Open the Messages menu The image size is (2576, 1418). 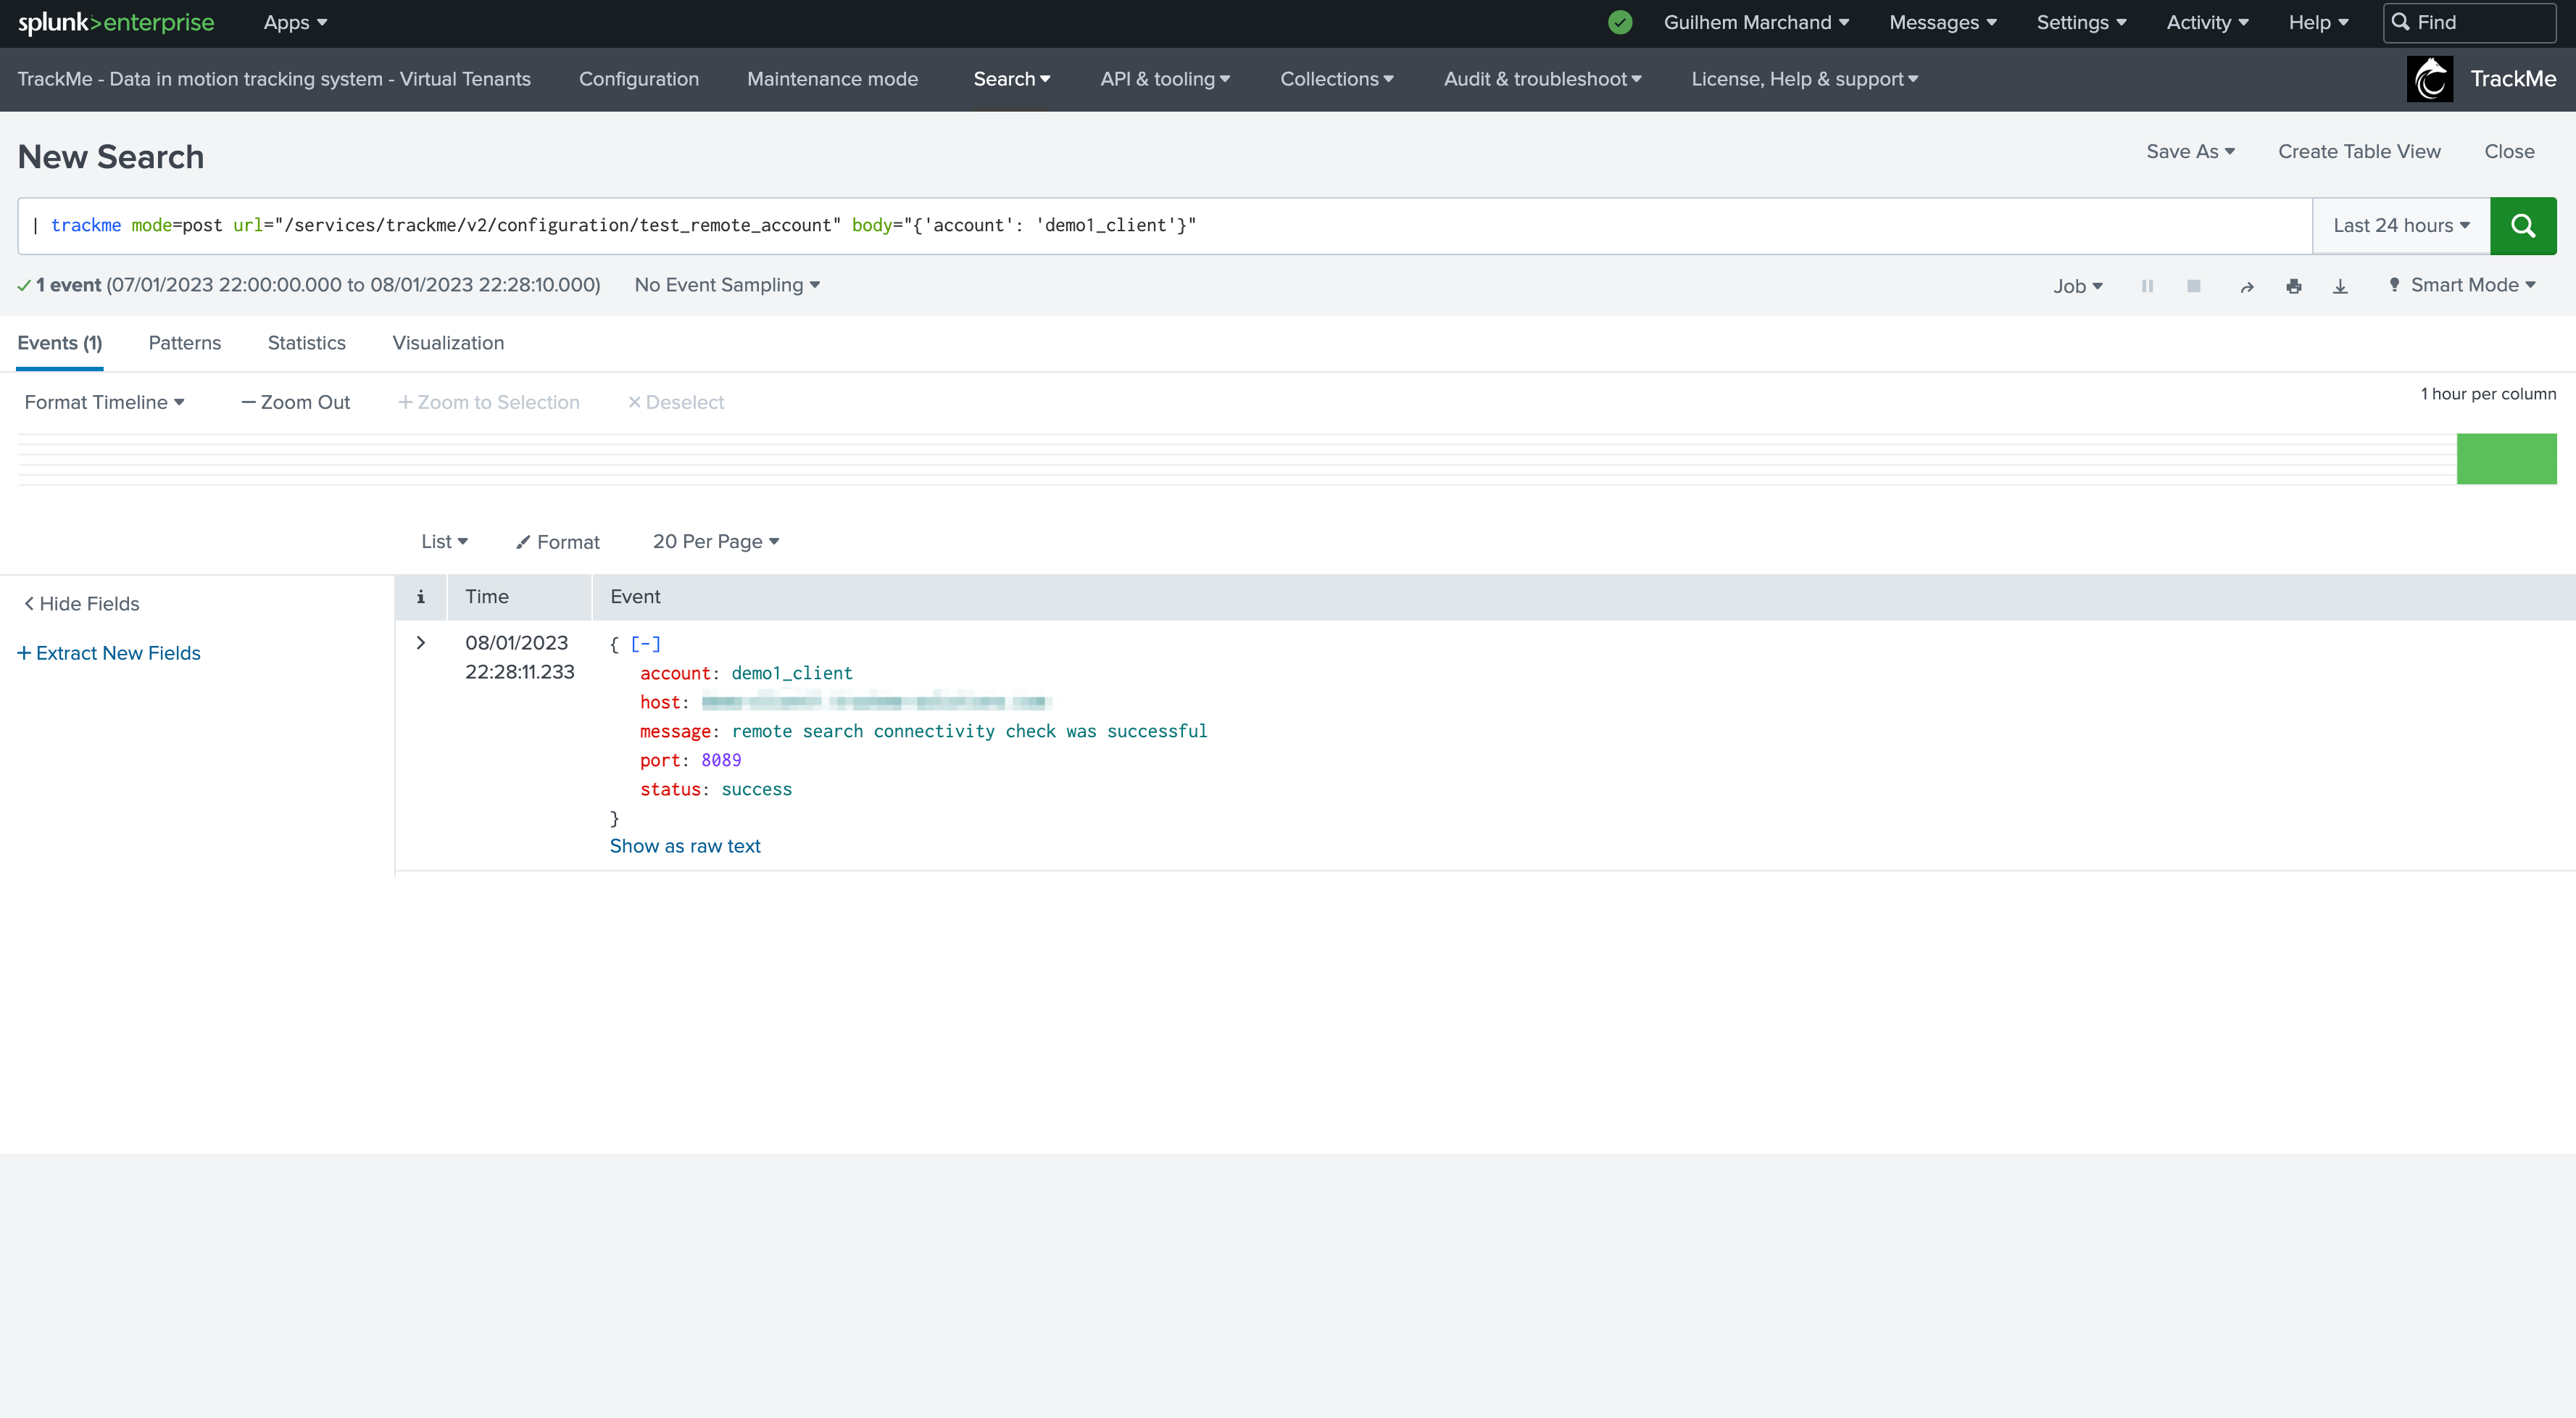[x=1942, y=22]
